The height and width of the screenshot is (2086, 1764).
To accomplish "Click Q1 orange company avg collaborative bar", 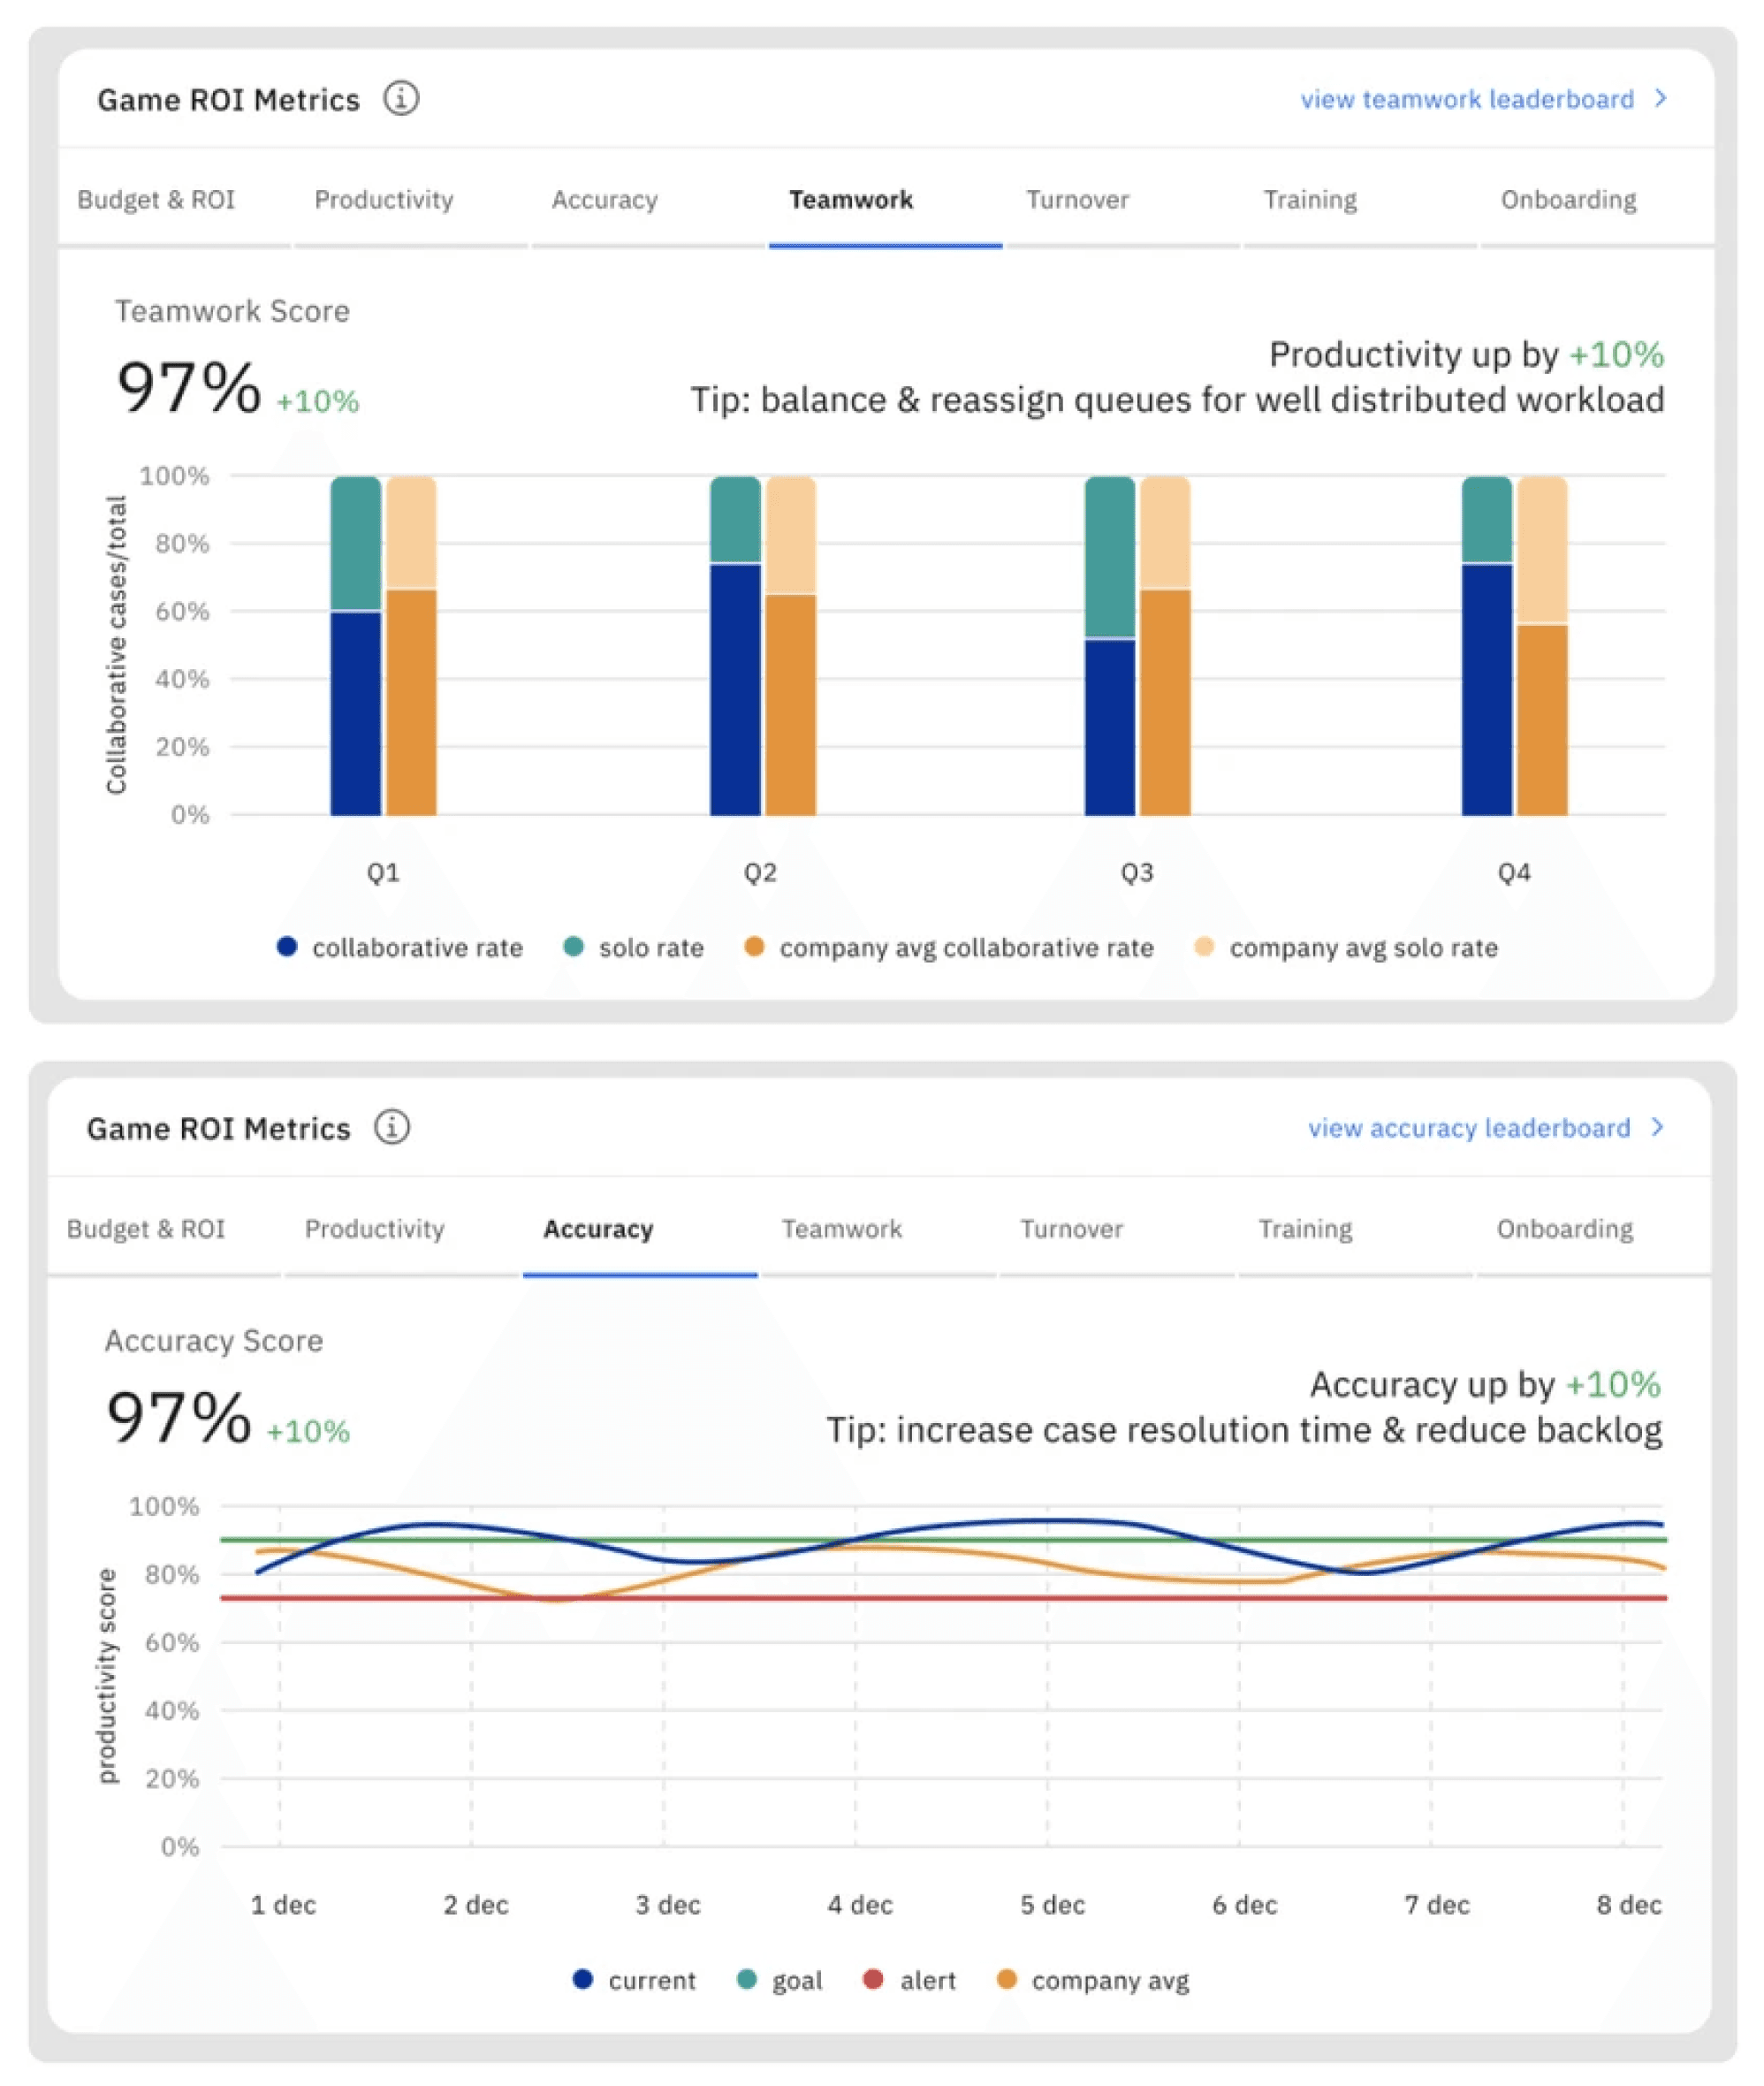I will point(411,702).
